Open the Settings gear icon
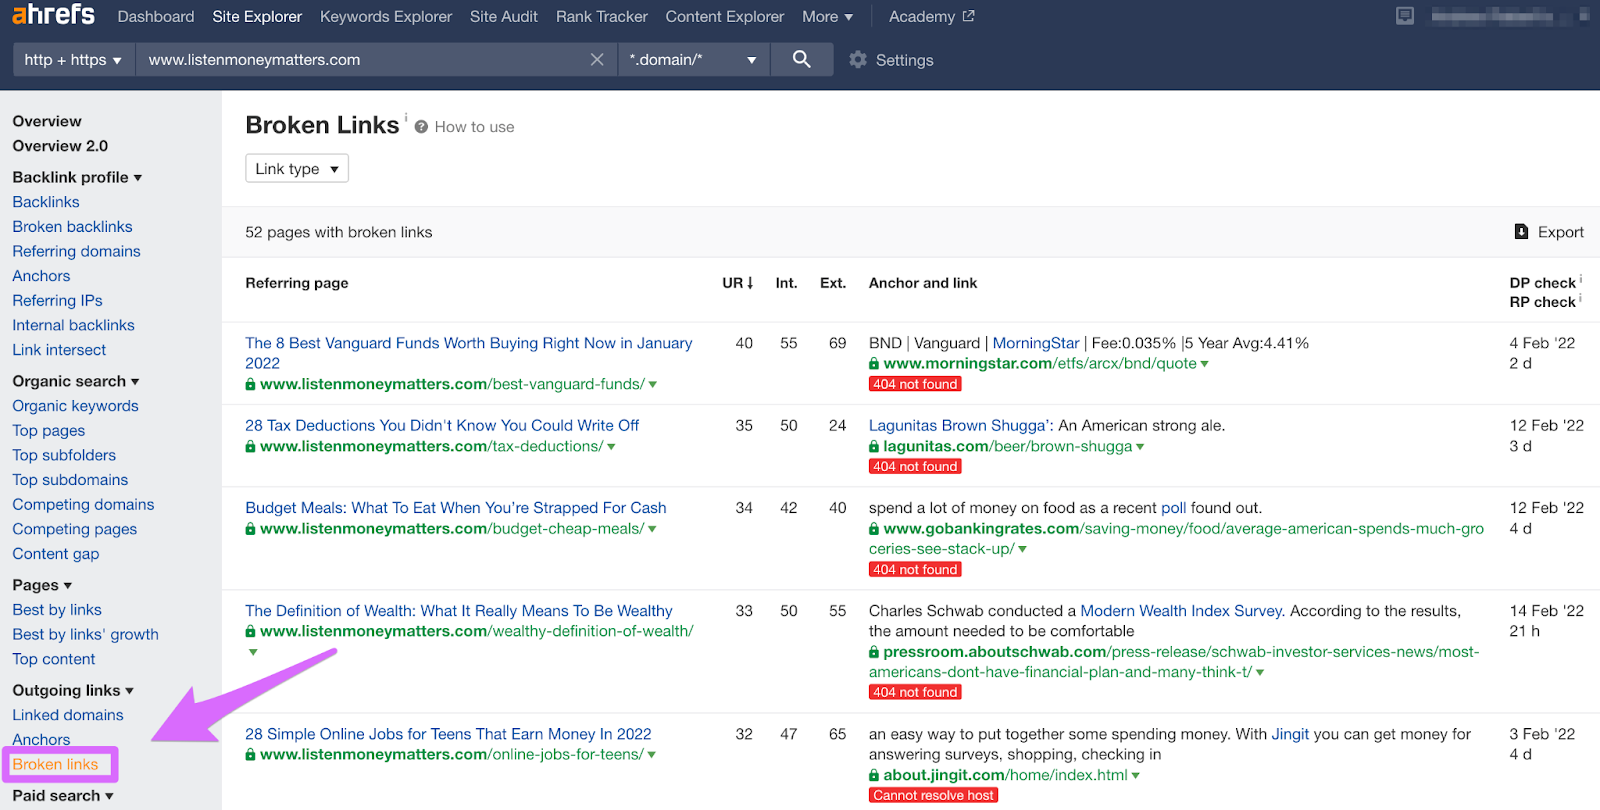Image resolution: width=1600 pixels, height=810 pixels. click(858, 60)
